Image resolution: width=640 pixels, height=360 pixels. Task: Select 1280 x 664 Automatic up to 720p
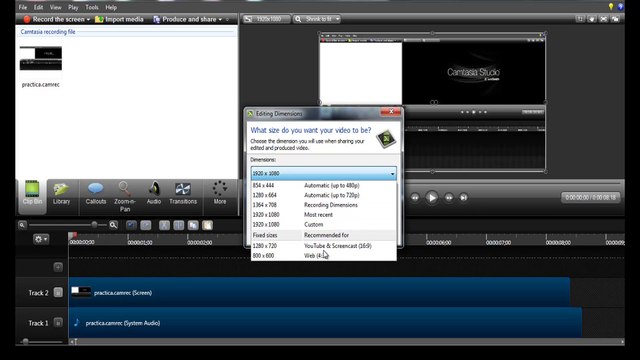(x=323, y=195)
